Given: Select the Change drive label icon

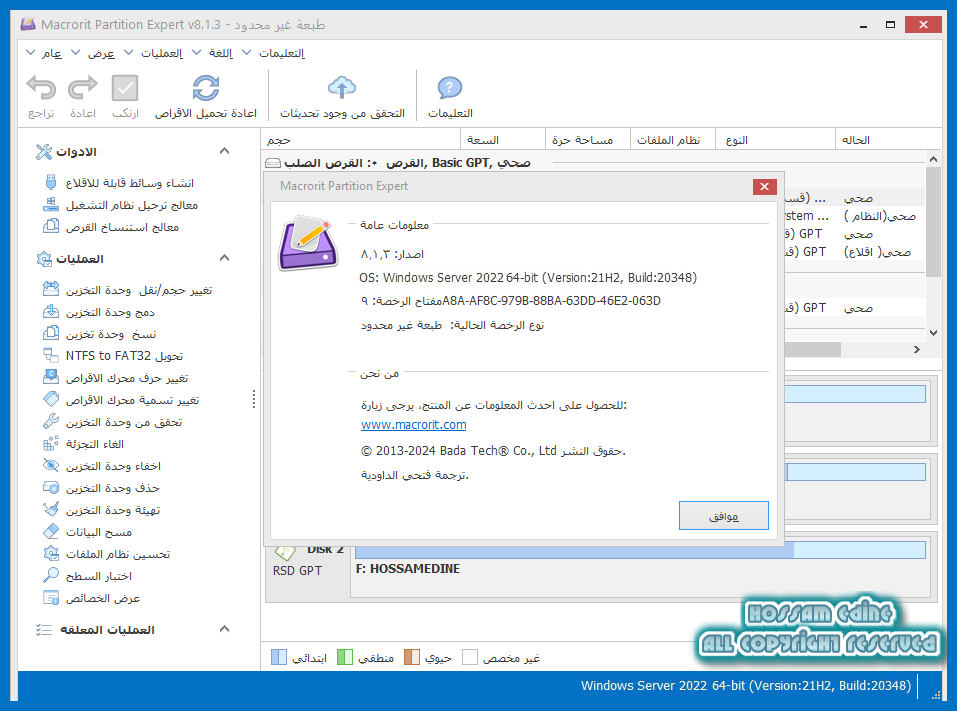Looking at the screenshot, I should click(51, 399).
